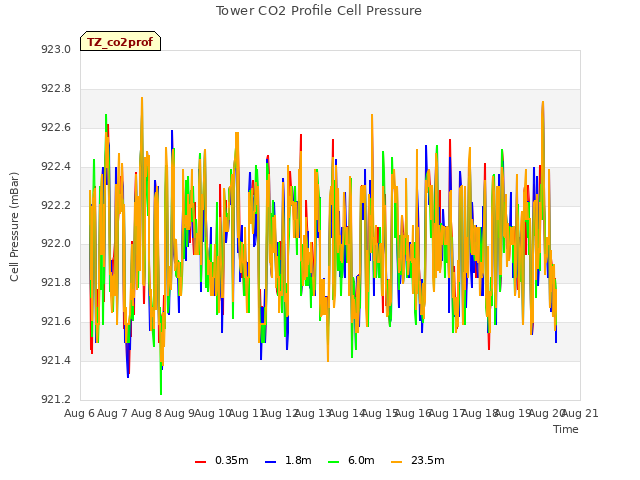The height and width of the screenshot is (480, 640).
Task: Toggle the 0.35m legend entry
Action: point(222,460)
